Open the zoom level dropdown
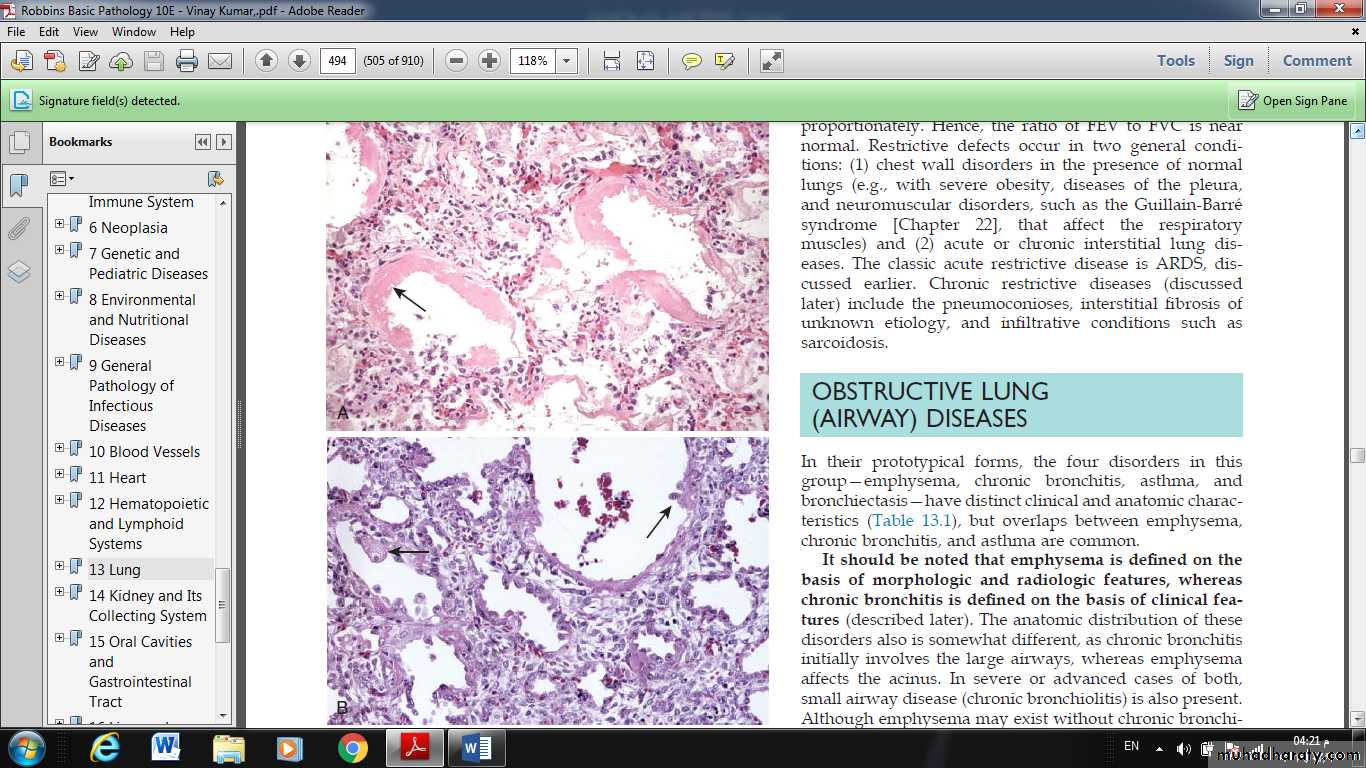 (567, 61)
